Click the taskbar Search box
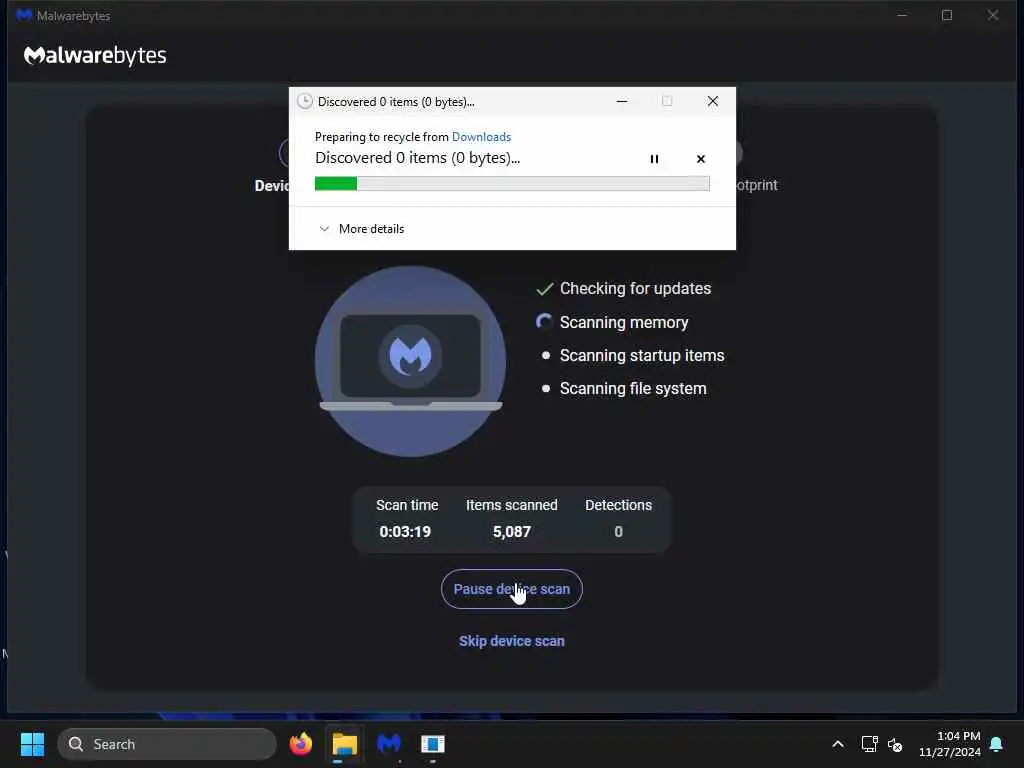This screenshot has width=1024, height=768. pos(167,744)
